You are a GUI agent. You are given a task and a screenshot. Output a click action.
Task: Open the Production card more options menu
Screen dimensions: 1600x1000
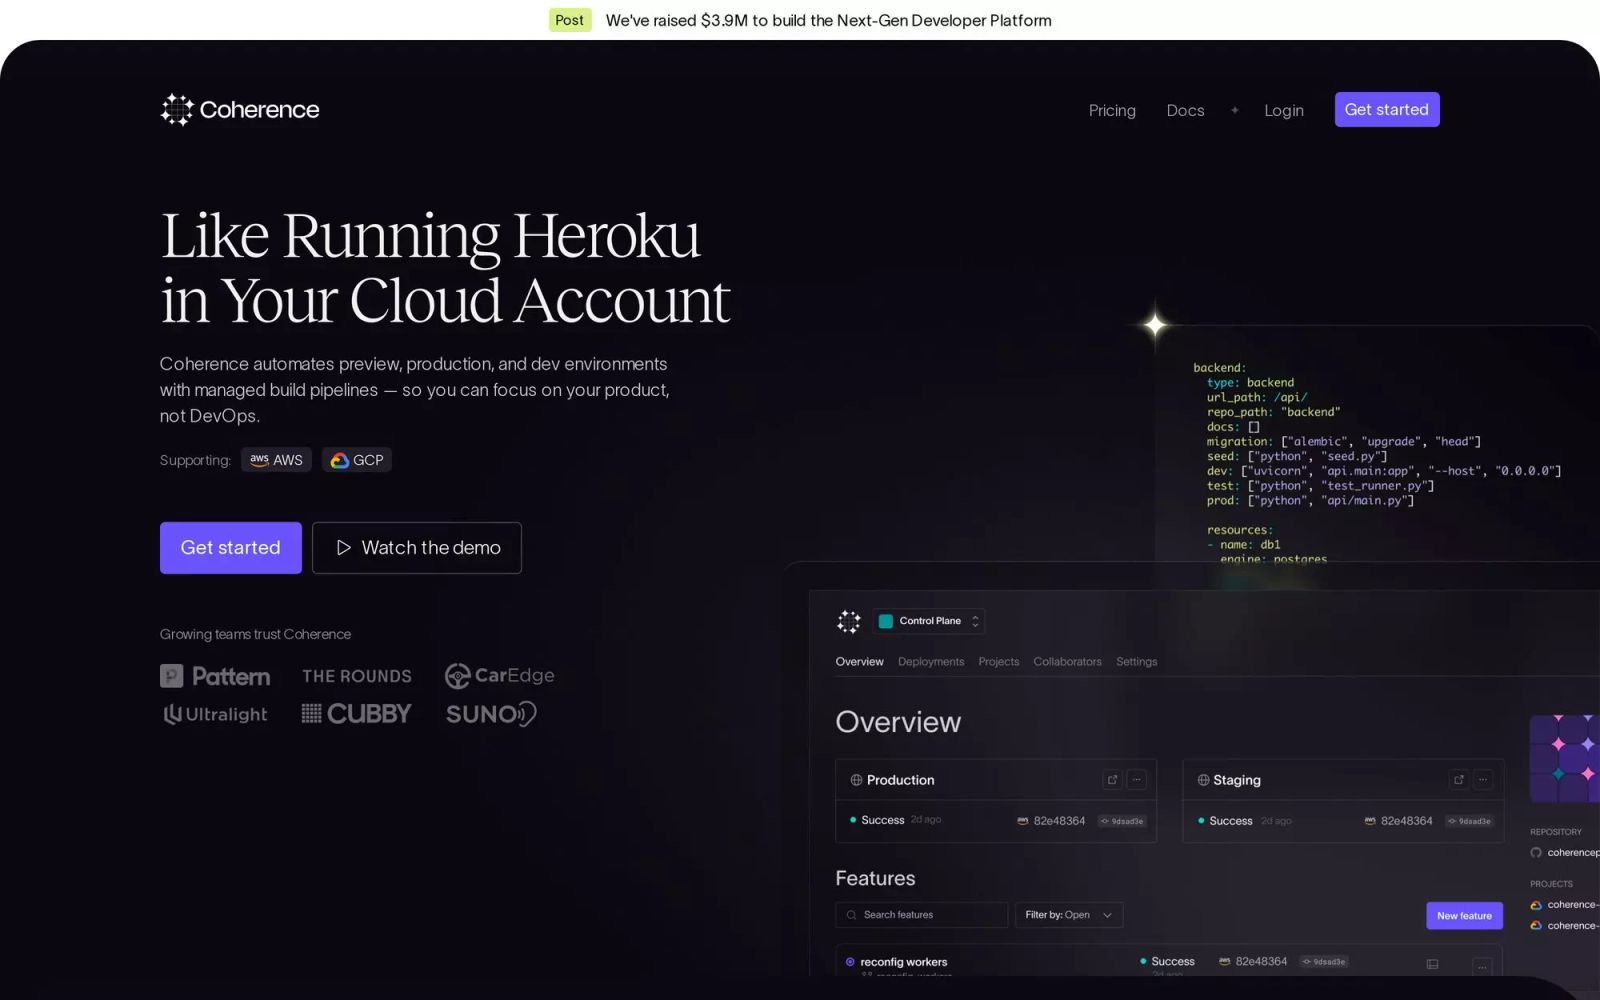(1137, 780)
